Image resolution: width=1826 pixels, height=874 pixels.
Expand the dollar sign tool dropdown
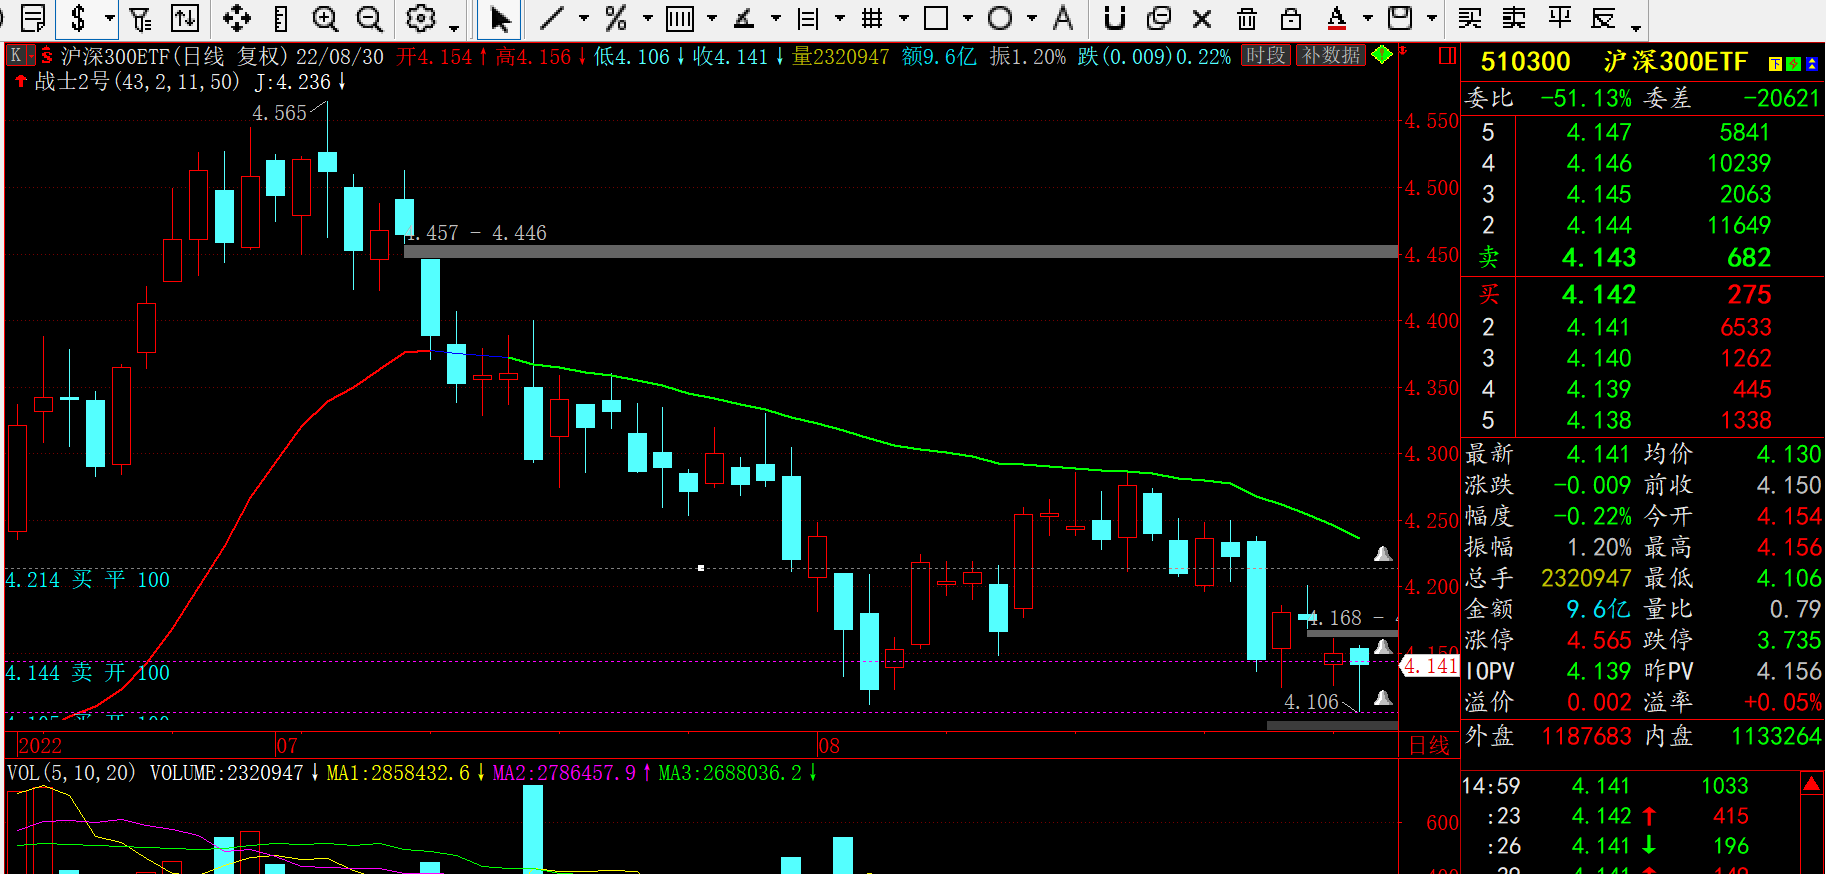108,19
